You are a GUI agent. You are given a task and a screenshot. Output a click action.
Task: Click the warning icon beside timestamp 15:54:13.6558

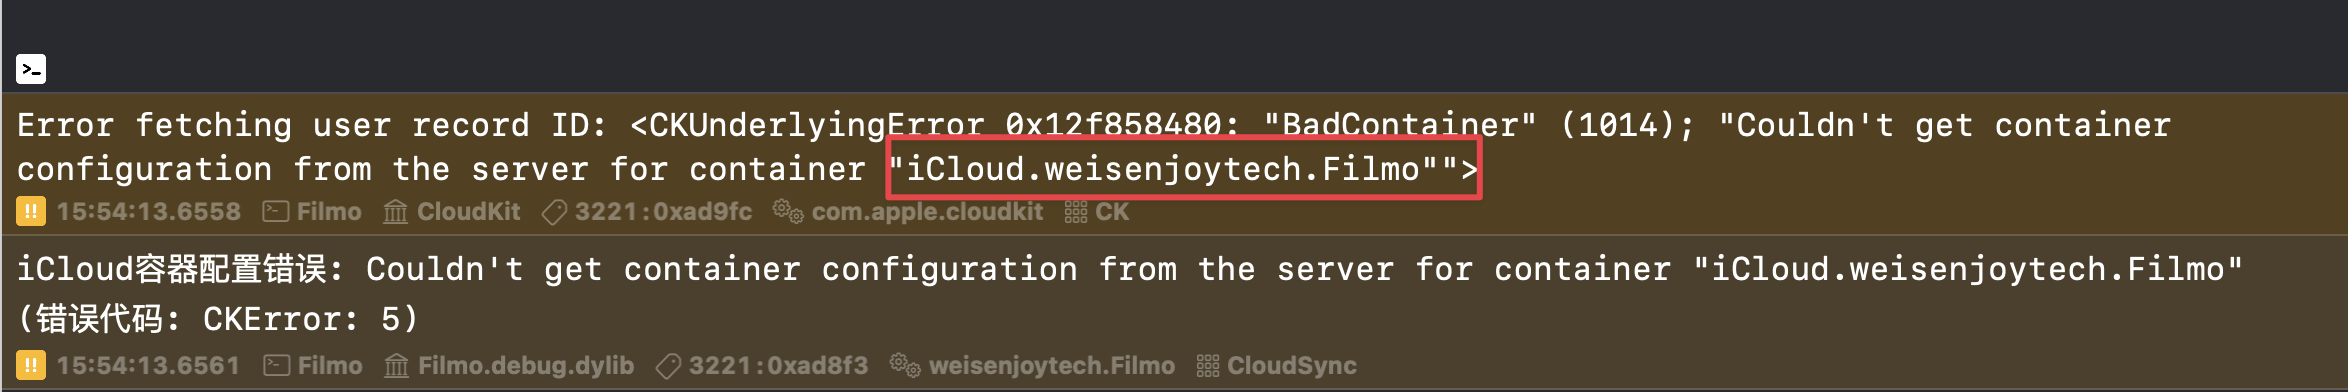point(30,212)
